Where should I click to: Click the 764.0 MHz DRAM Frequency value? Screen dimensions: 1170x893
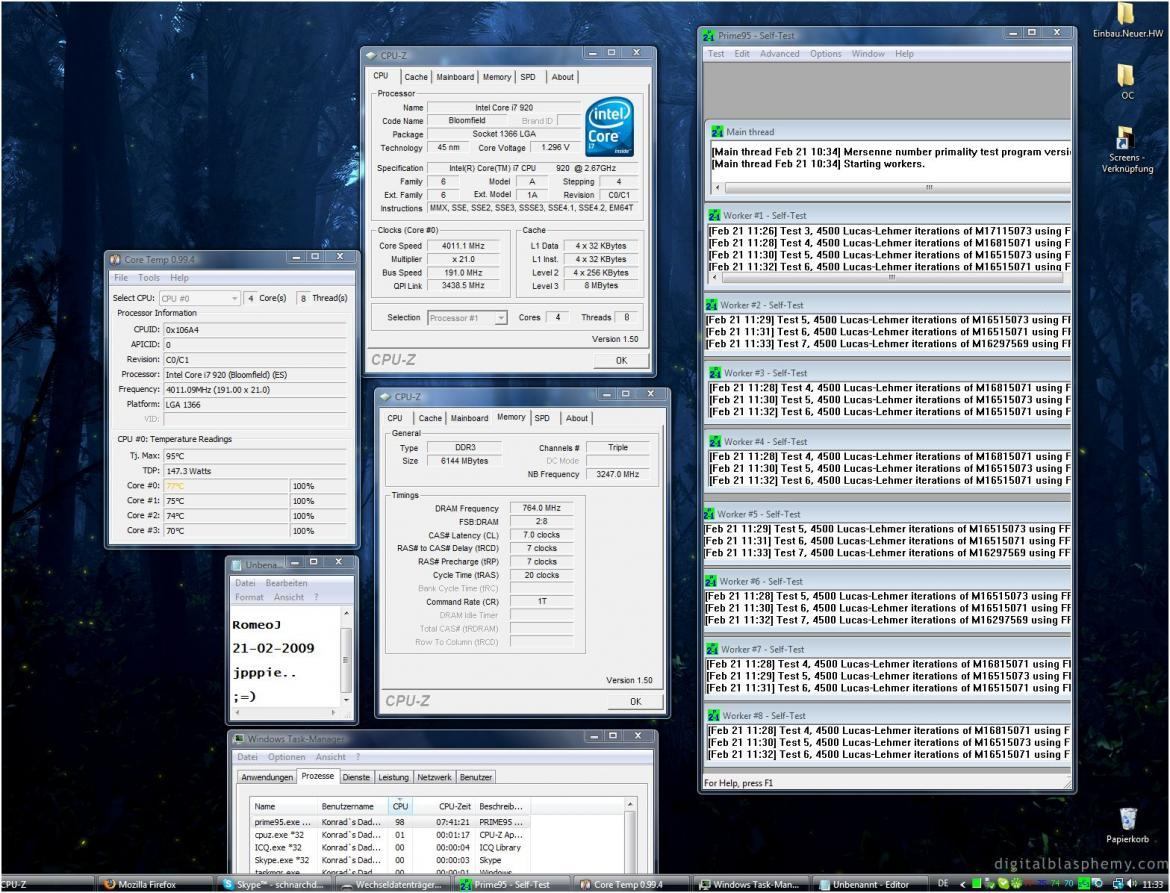coord(542,509)
